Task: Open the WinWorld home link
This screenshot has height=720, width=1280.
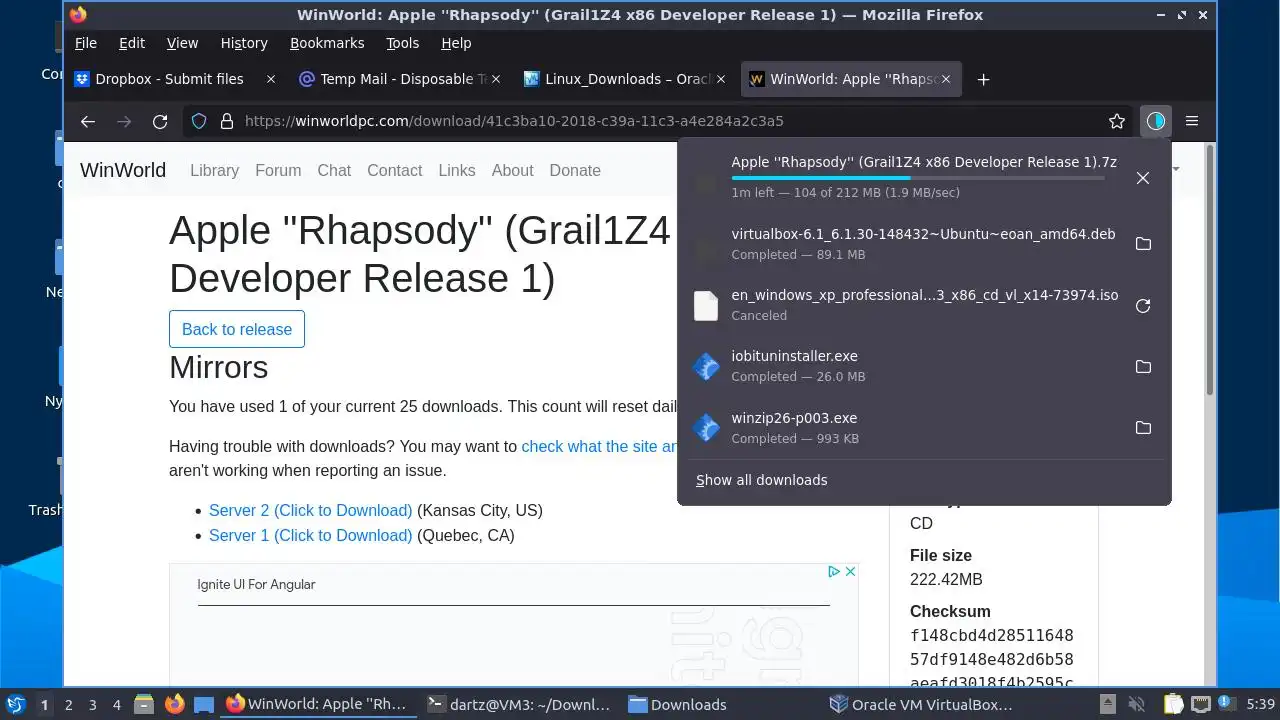Action: pos(123,170)
